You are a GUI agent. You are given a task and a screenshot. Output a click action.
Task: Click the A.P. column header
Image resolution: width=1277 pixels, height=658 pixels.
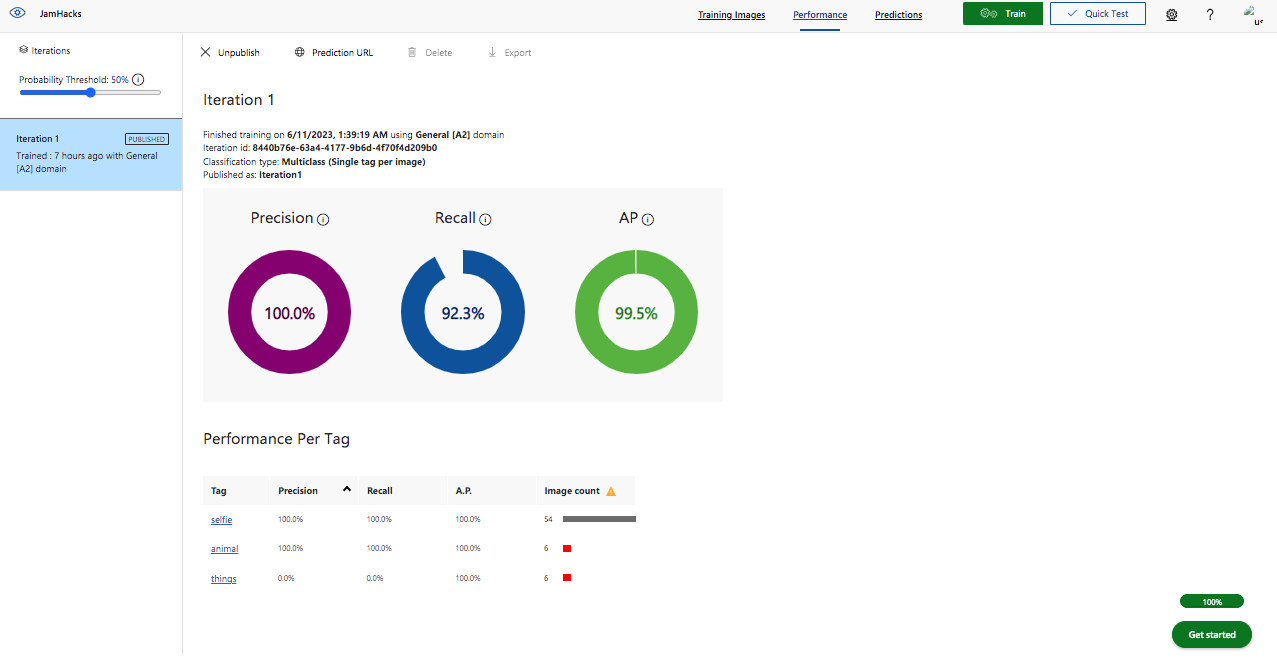coord(491,490)
